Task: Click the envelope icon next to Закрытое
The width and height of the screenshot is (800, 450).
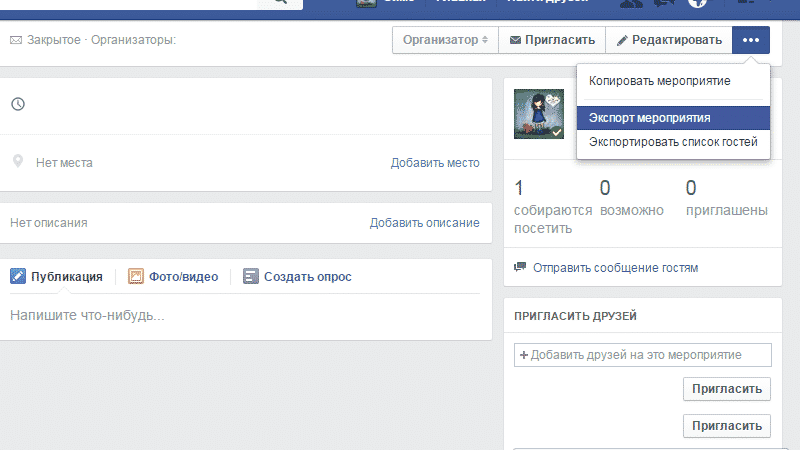Action: 16,40
